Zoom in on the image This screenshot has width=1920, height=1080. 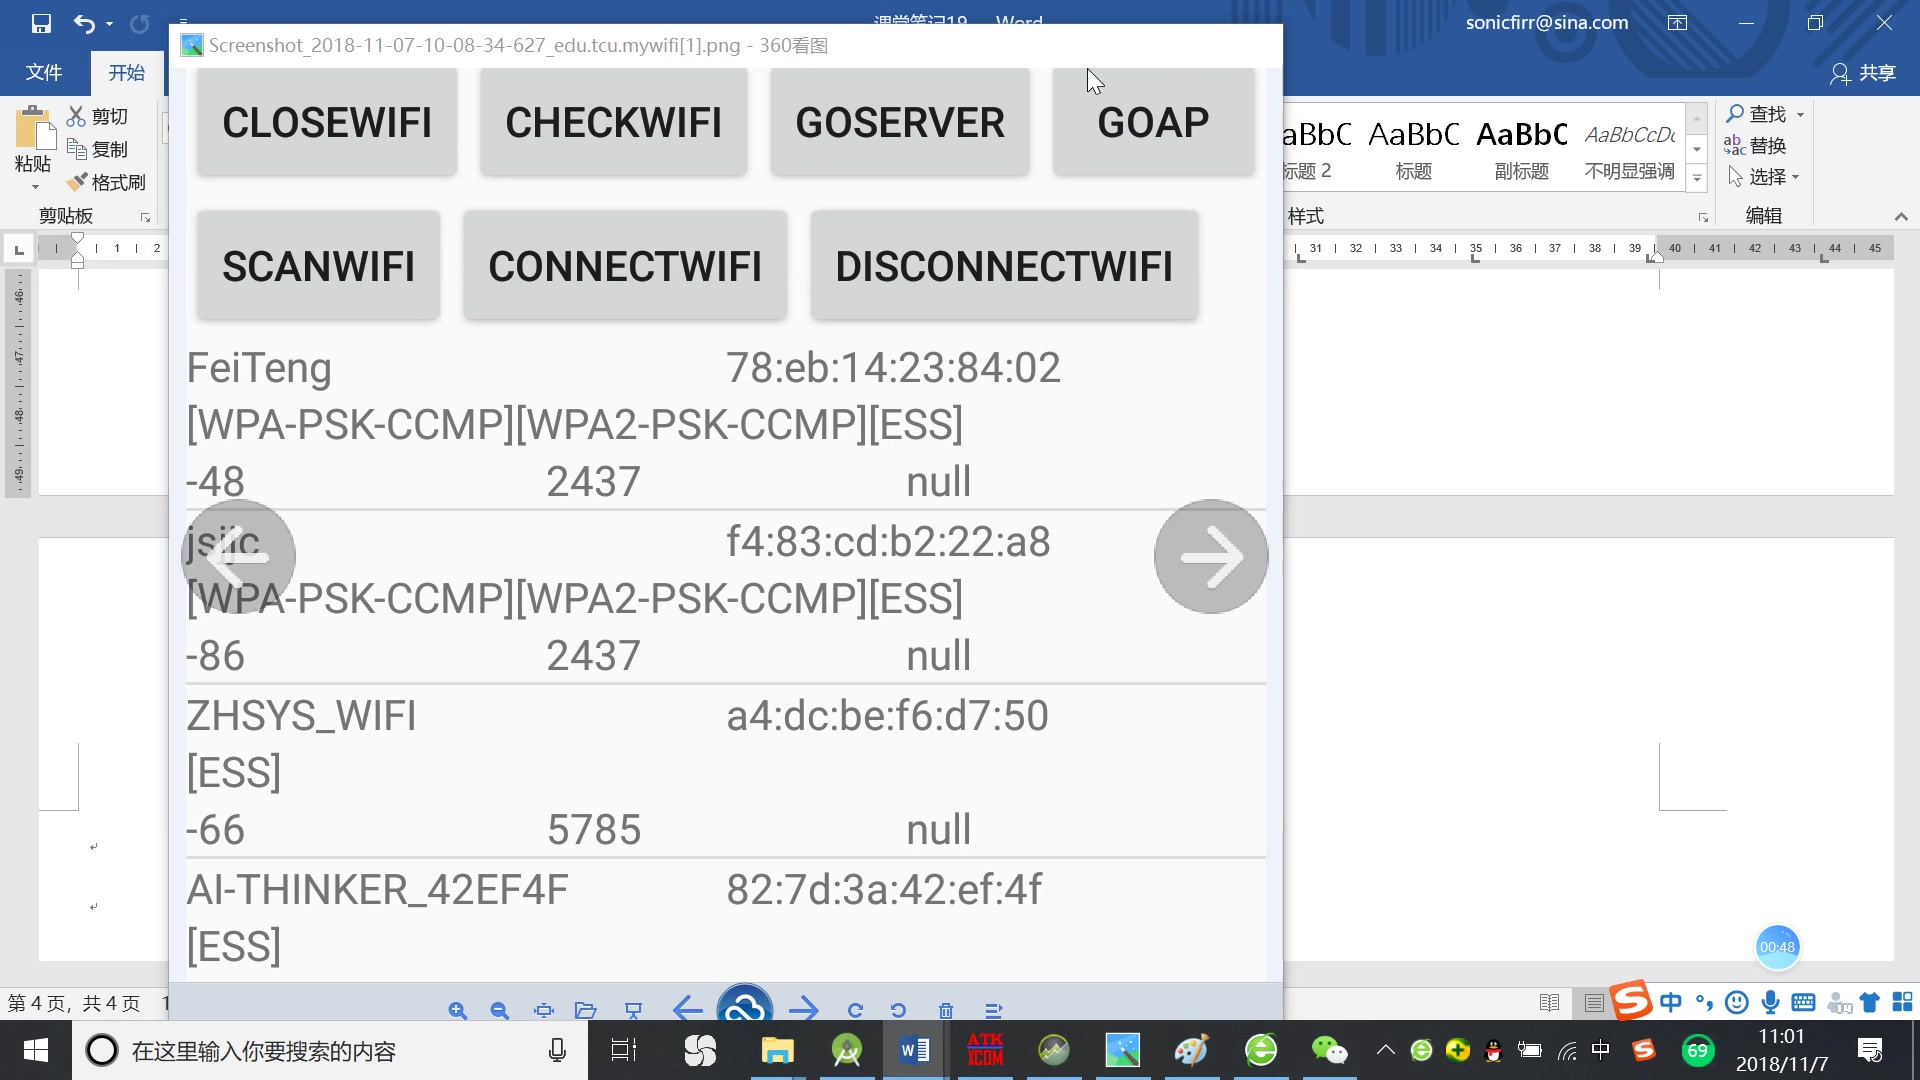458,1010
